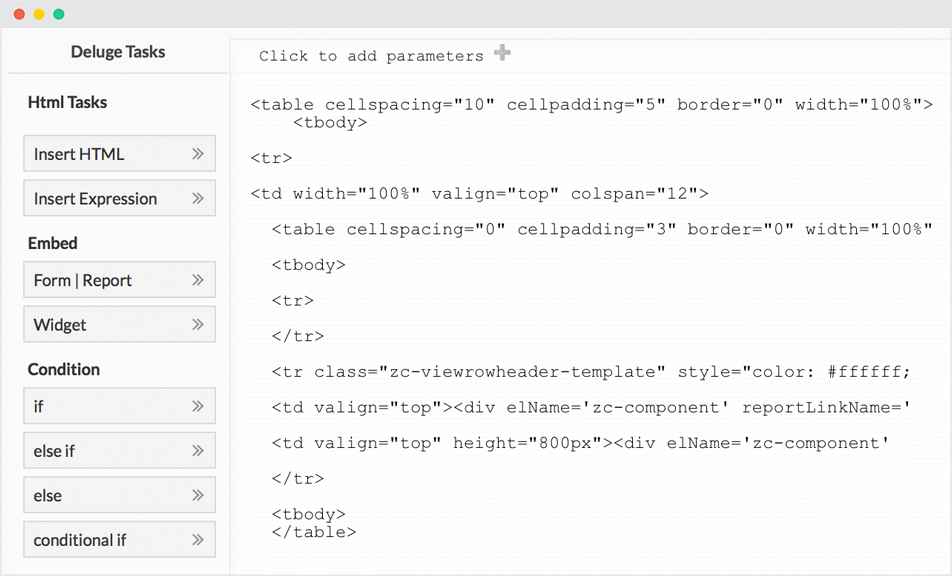Select the else if condition task

[x=120, y=450]
